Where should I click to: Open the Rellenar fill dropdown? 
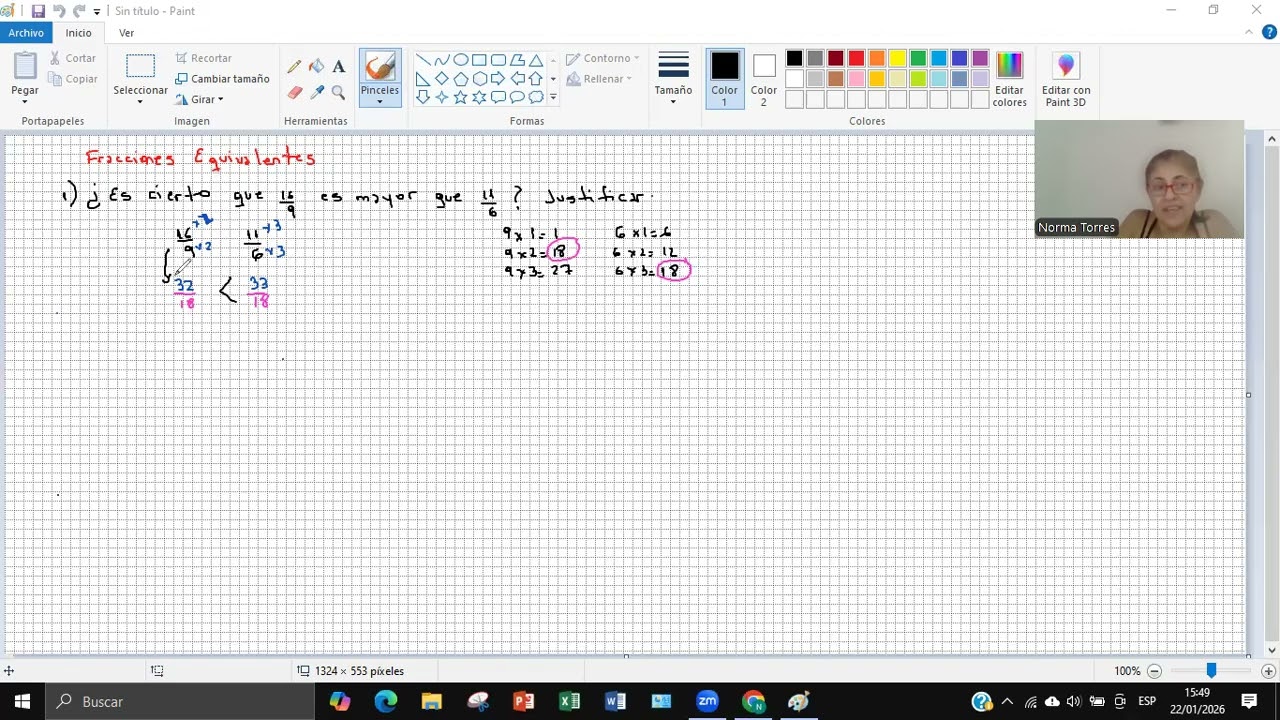click(x=599, y=79)
